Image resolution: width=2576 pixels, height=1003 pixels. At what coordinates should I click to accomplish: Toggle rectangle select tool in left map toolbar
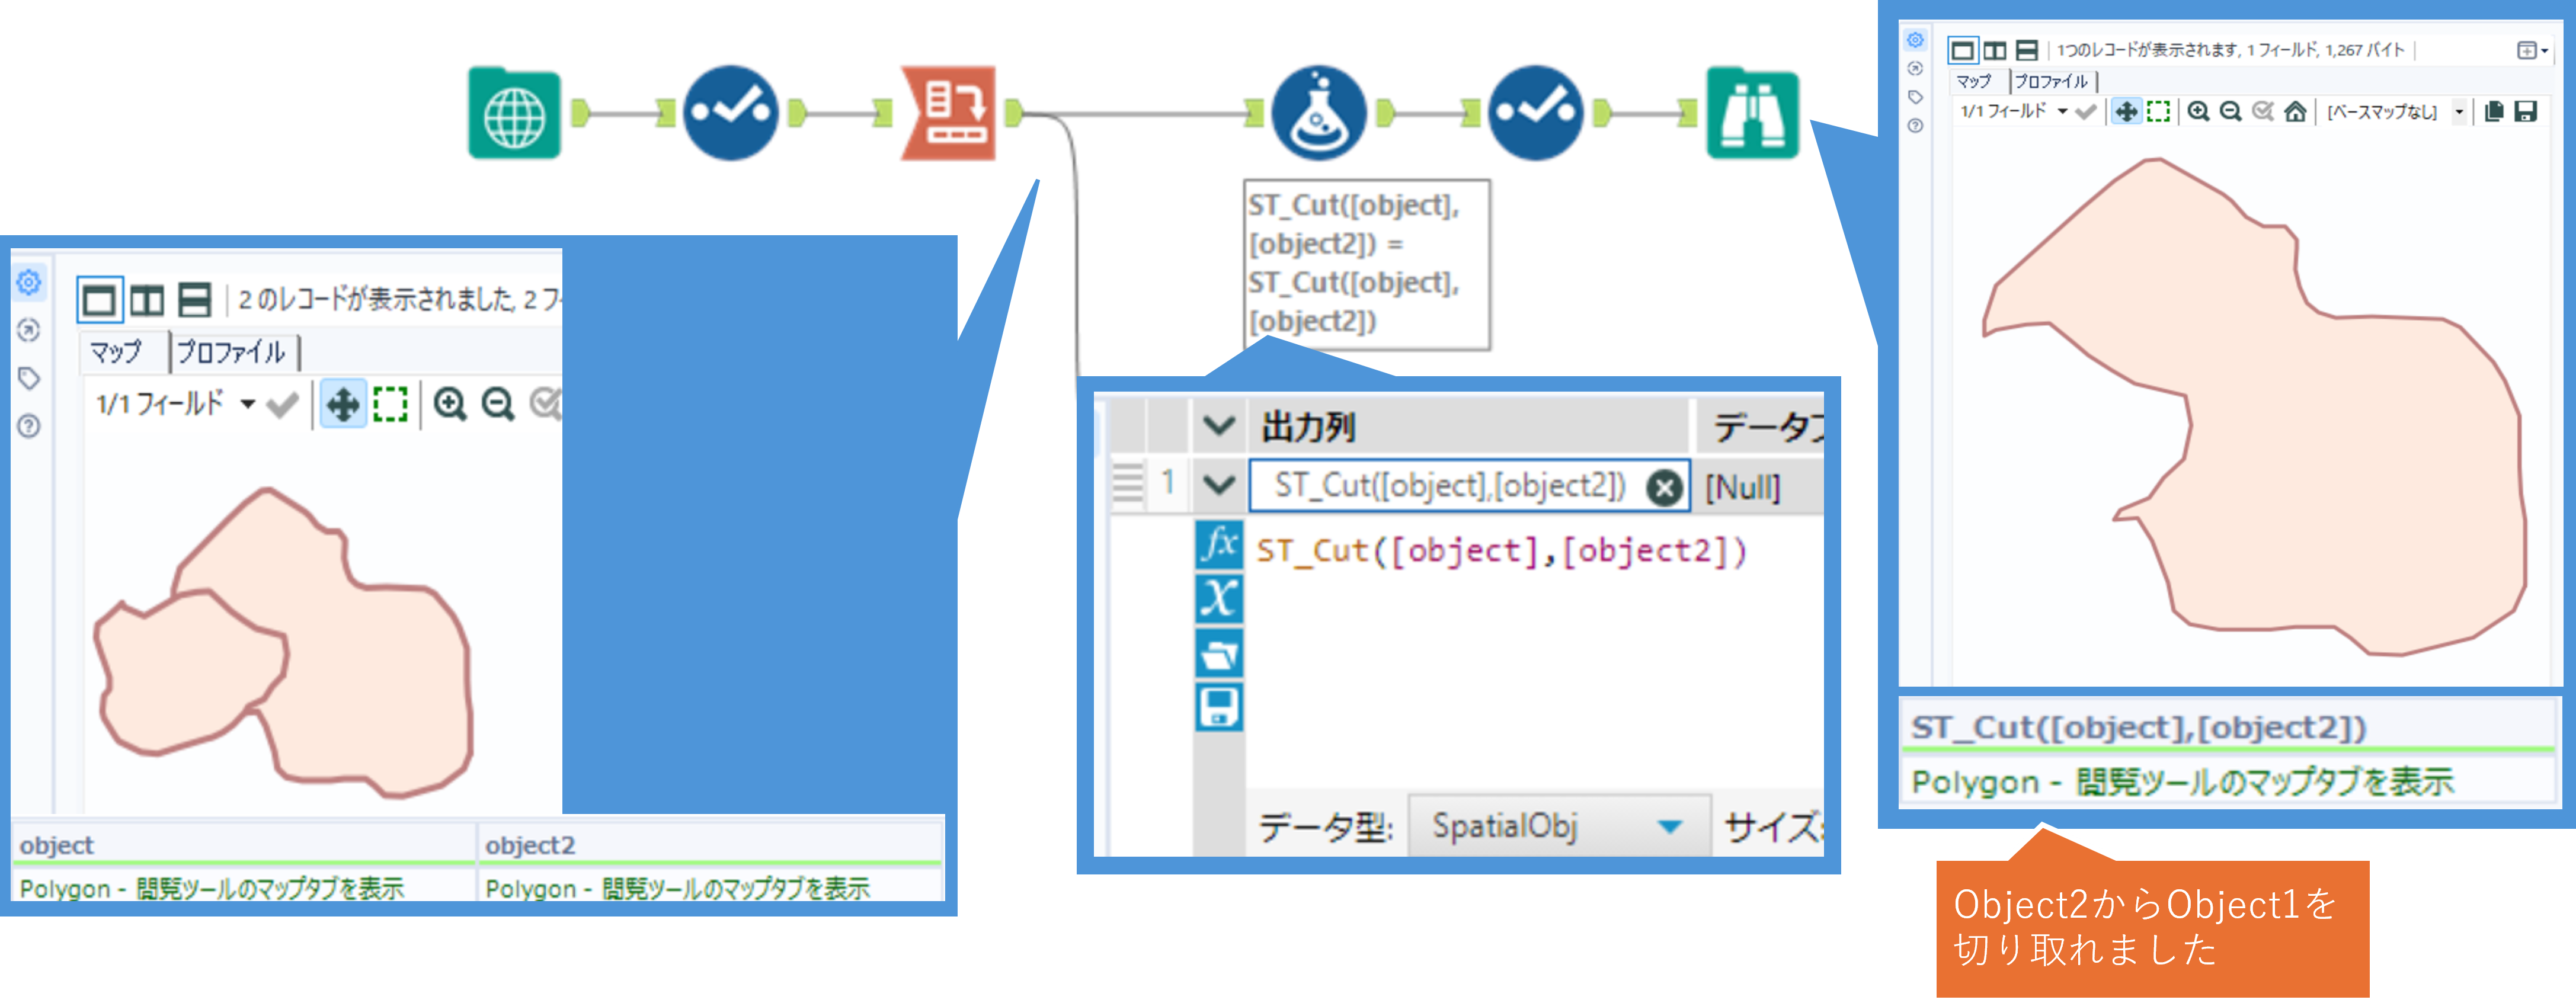click(390, 405)
